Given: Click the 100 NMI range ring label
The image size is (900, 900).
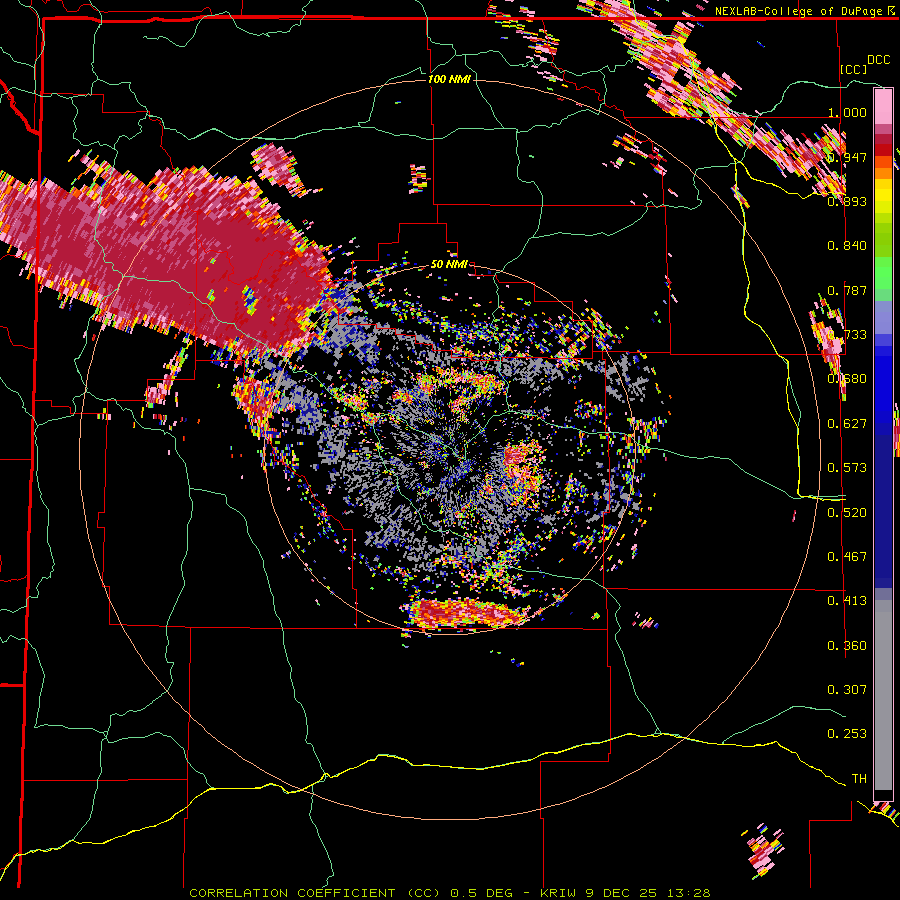Looking at the screenshot, I should tap(449, 79).
